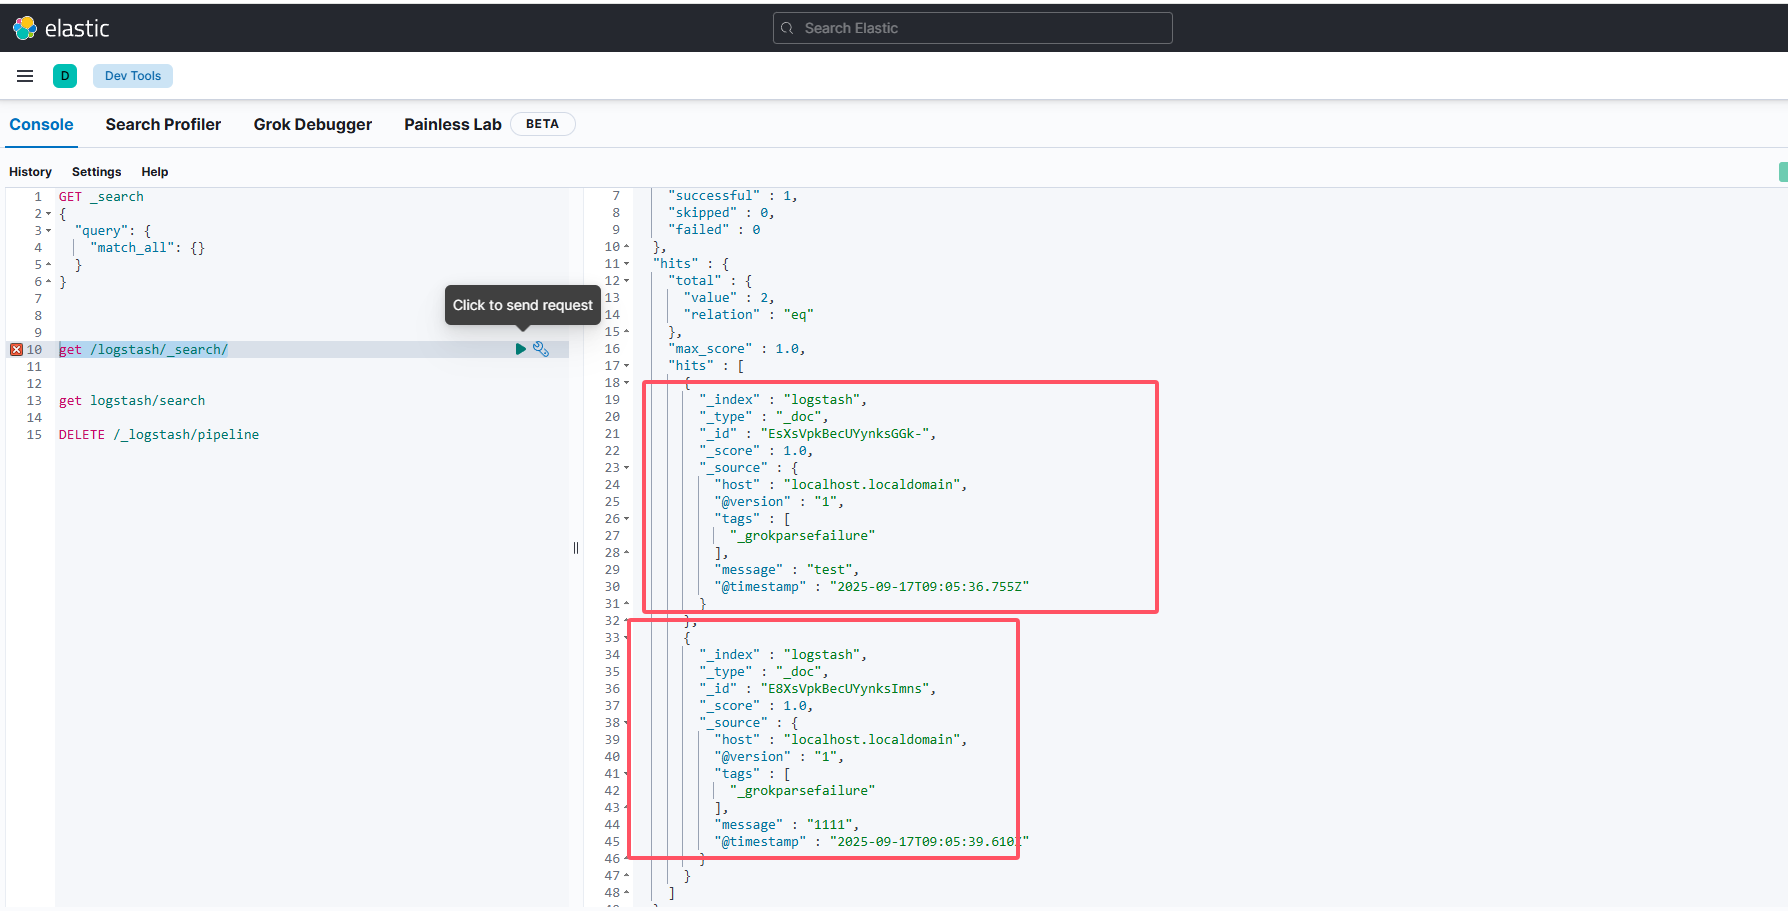Click the red error marker on line 10

tap(16, 349)
